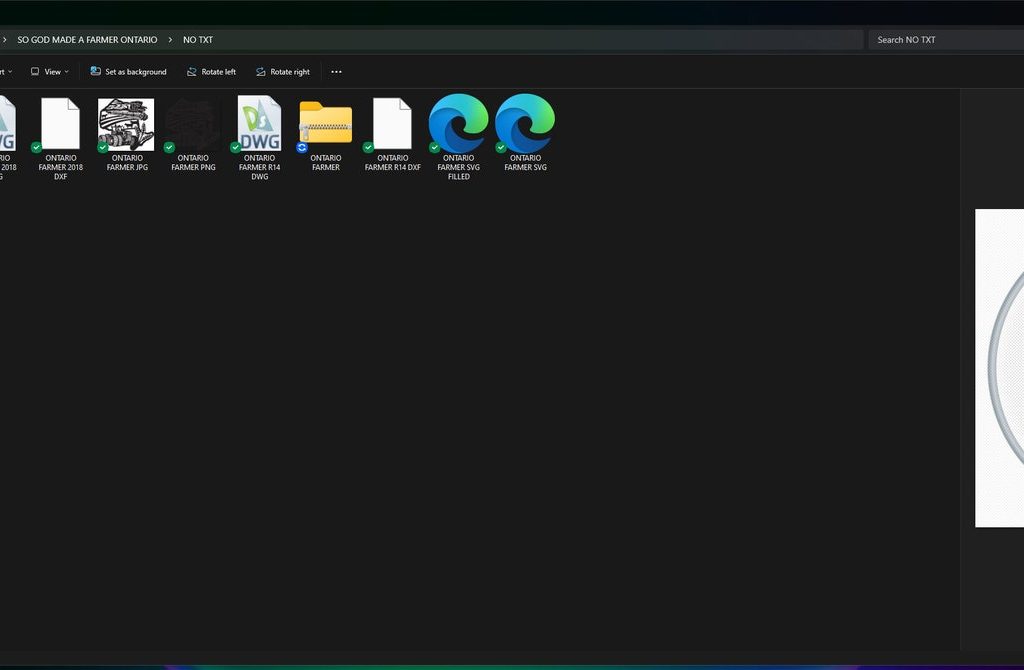Image resolution: width=1024 pixels, height=670 pixels.
Task: Select the ONTARIO FARMER PNG file
Action: click(x=193, y=124)
